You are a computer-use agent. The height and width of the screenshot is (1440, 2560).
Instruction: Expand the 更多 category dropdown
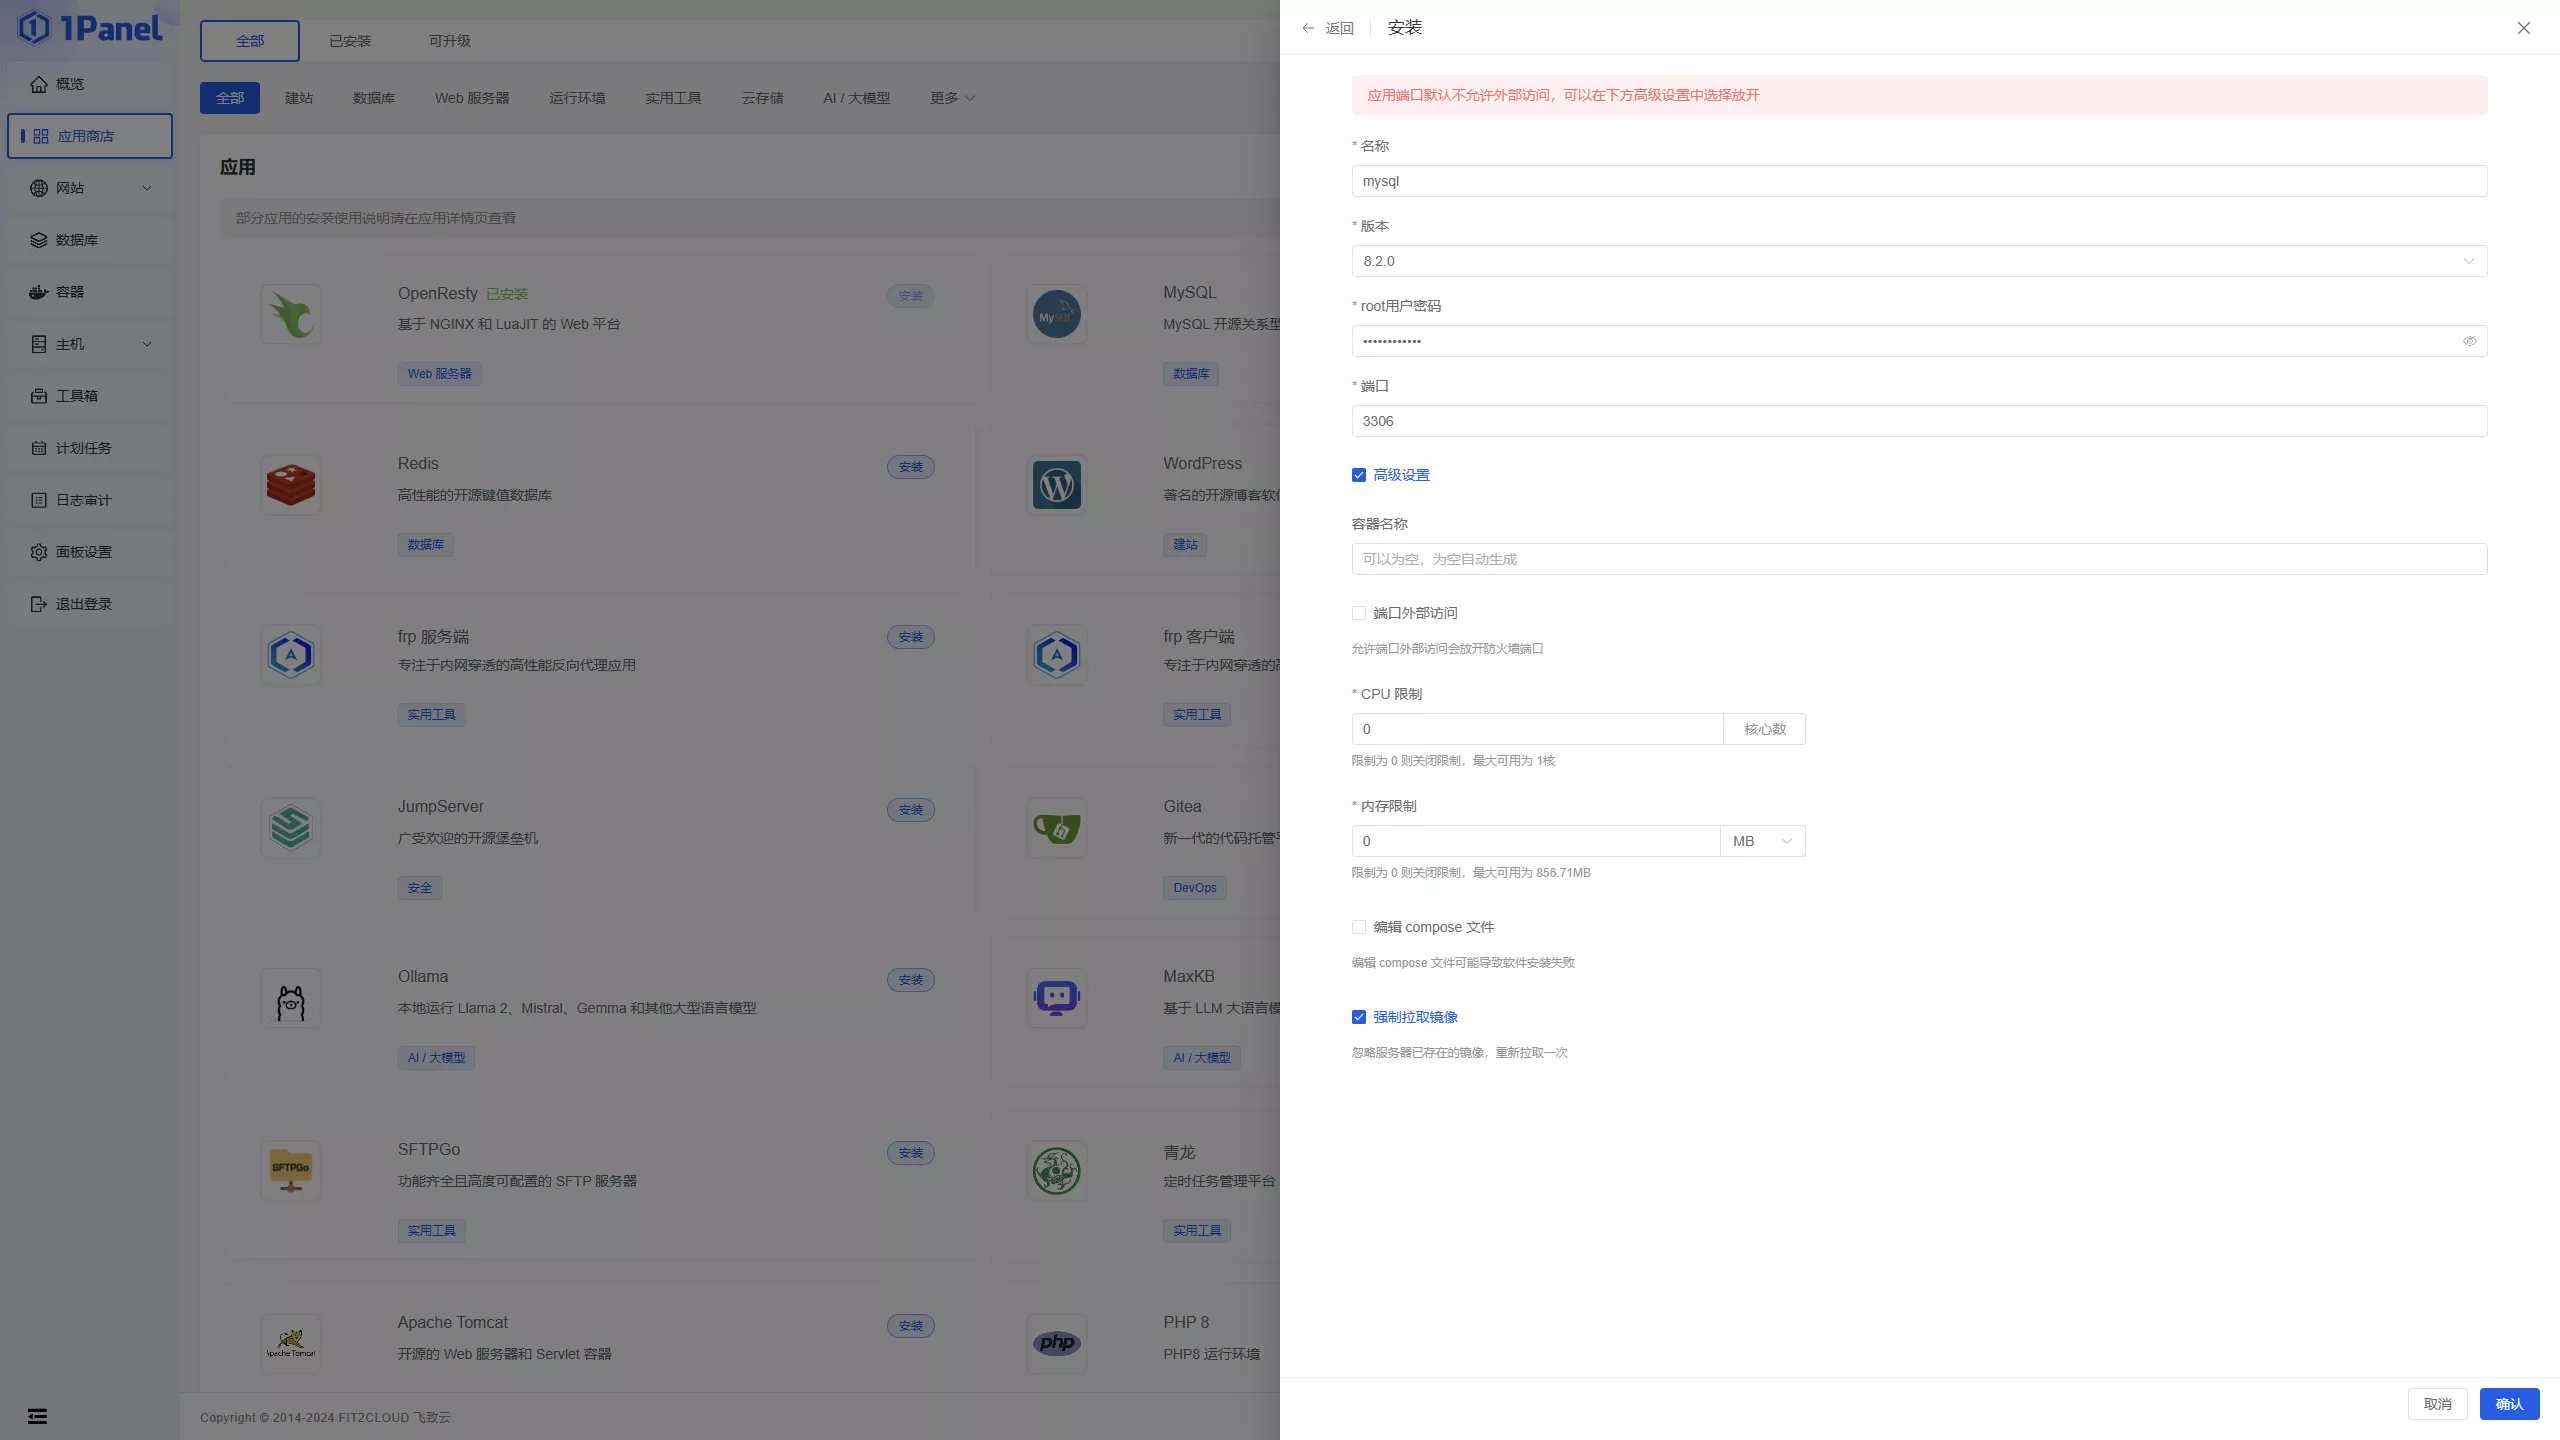pyautogui.click(x=951, y=98)
